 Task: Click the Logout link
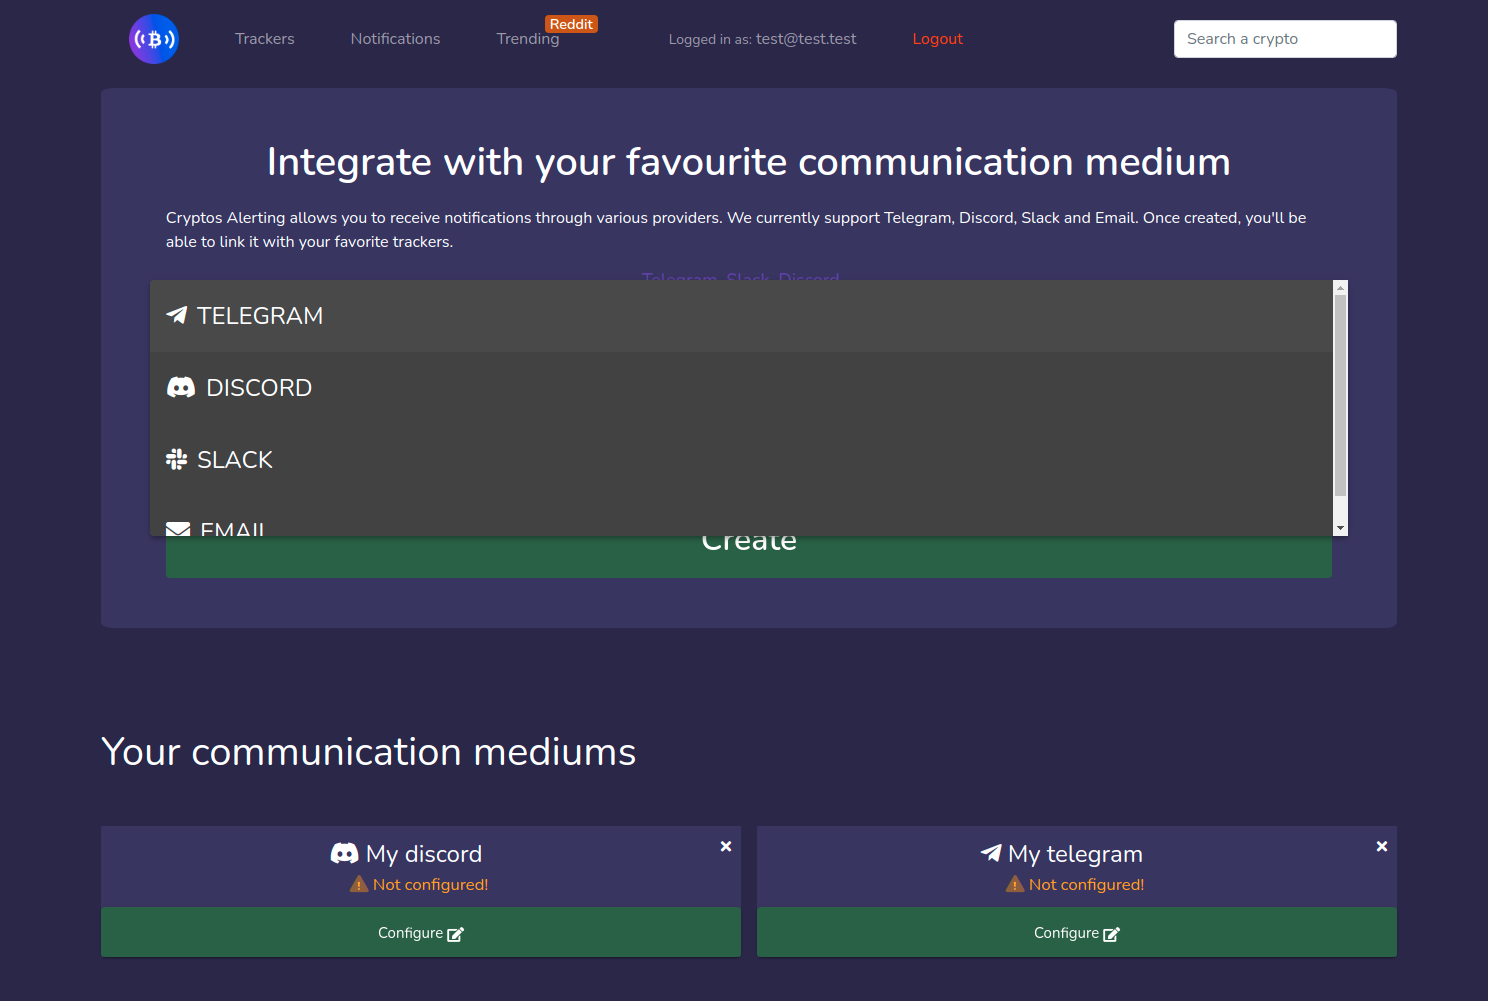tap(937, 39)
